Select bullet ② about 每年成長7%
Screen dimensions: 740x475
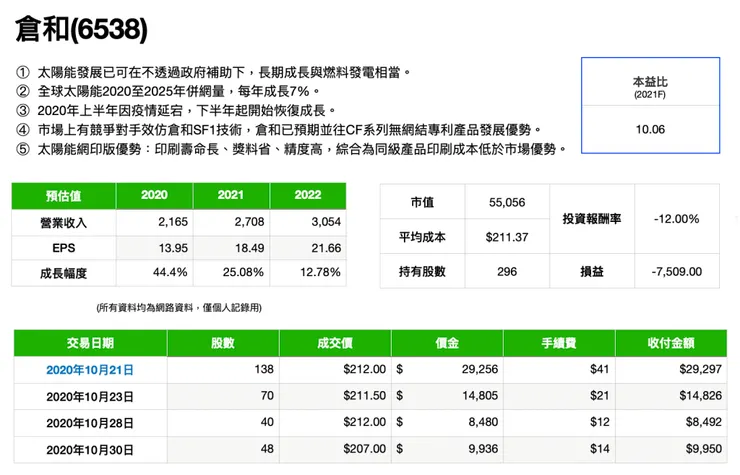pos(168,91)
